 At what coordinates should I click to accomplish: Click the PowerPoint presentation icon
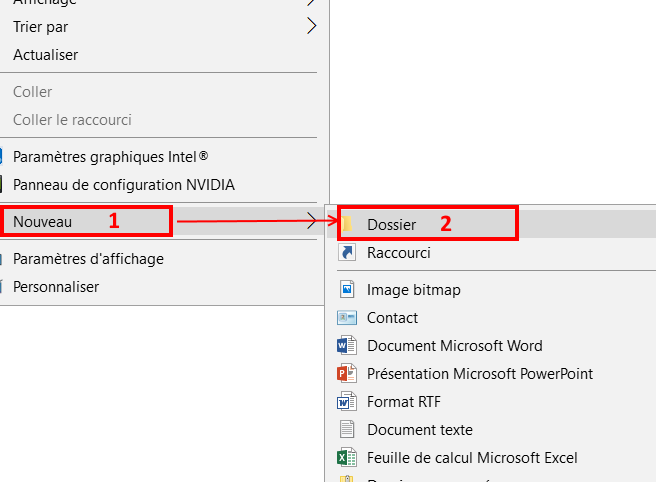[x=347, y=374]
